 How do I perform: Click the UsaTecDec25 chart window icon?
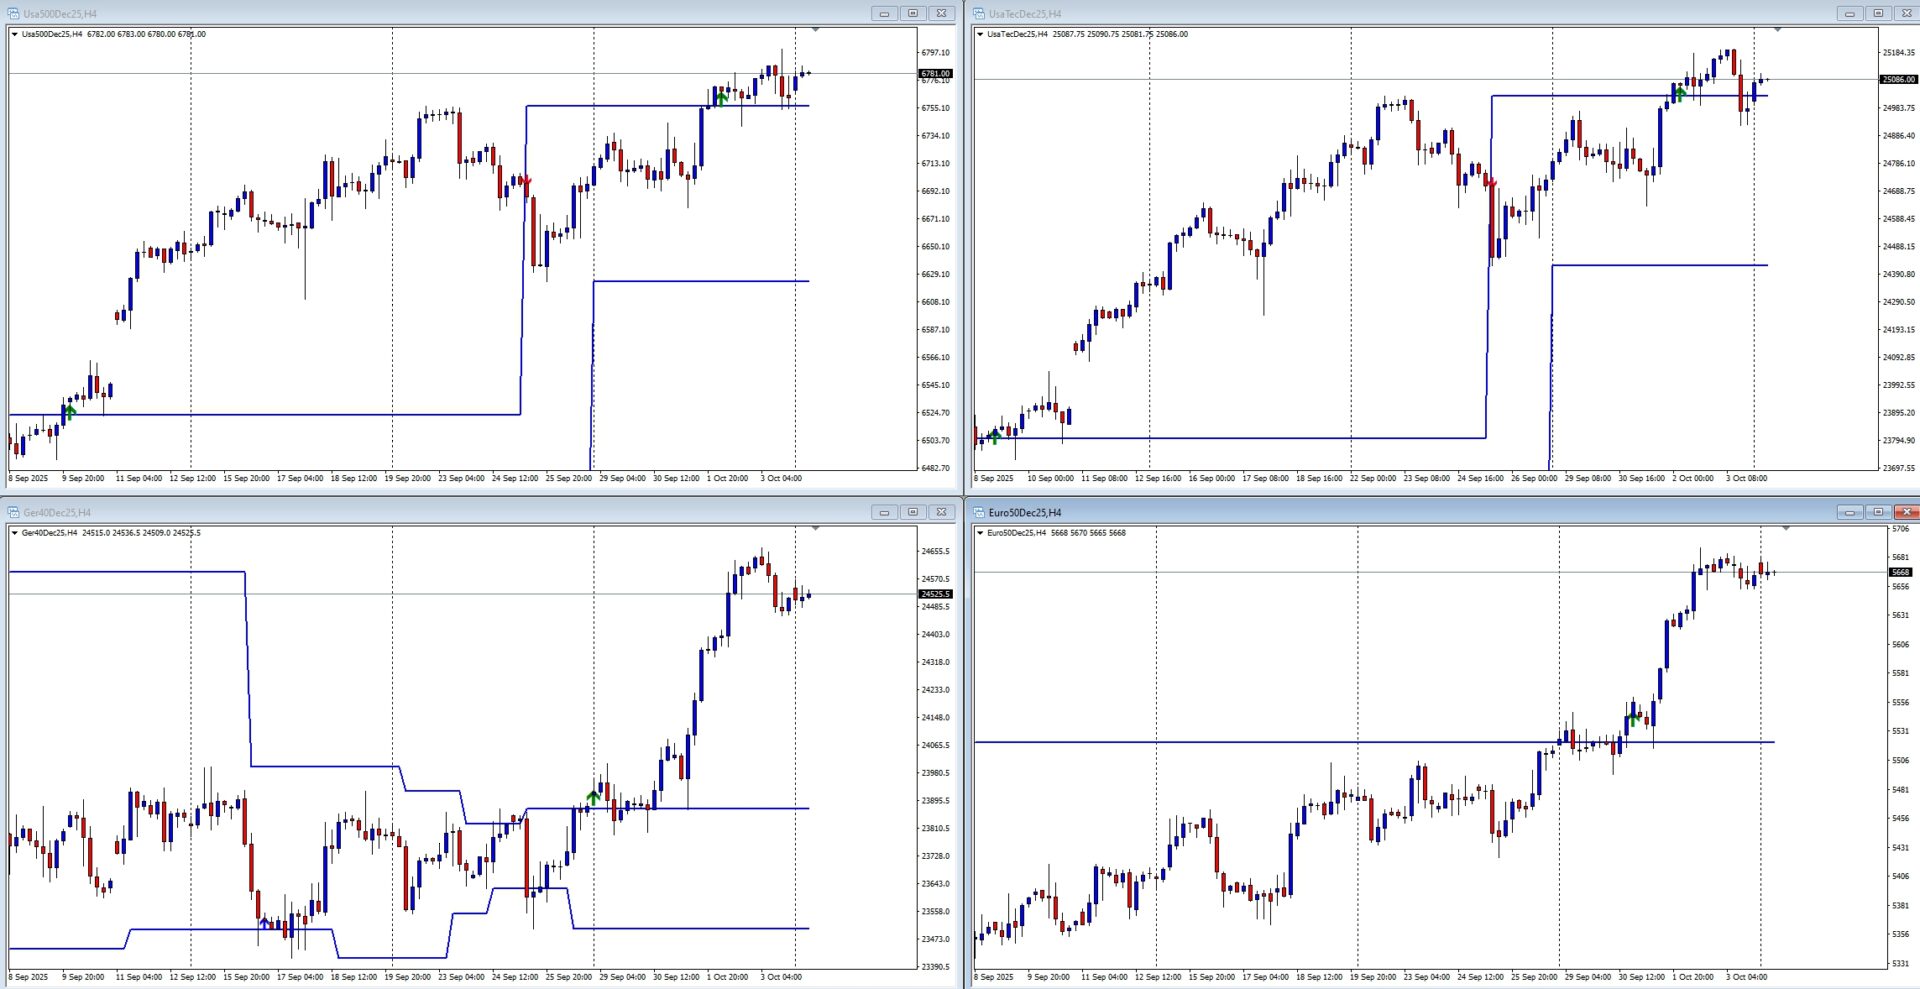tap(979, 13)
